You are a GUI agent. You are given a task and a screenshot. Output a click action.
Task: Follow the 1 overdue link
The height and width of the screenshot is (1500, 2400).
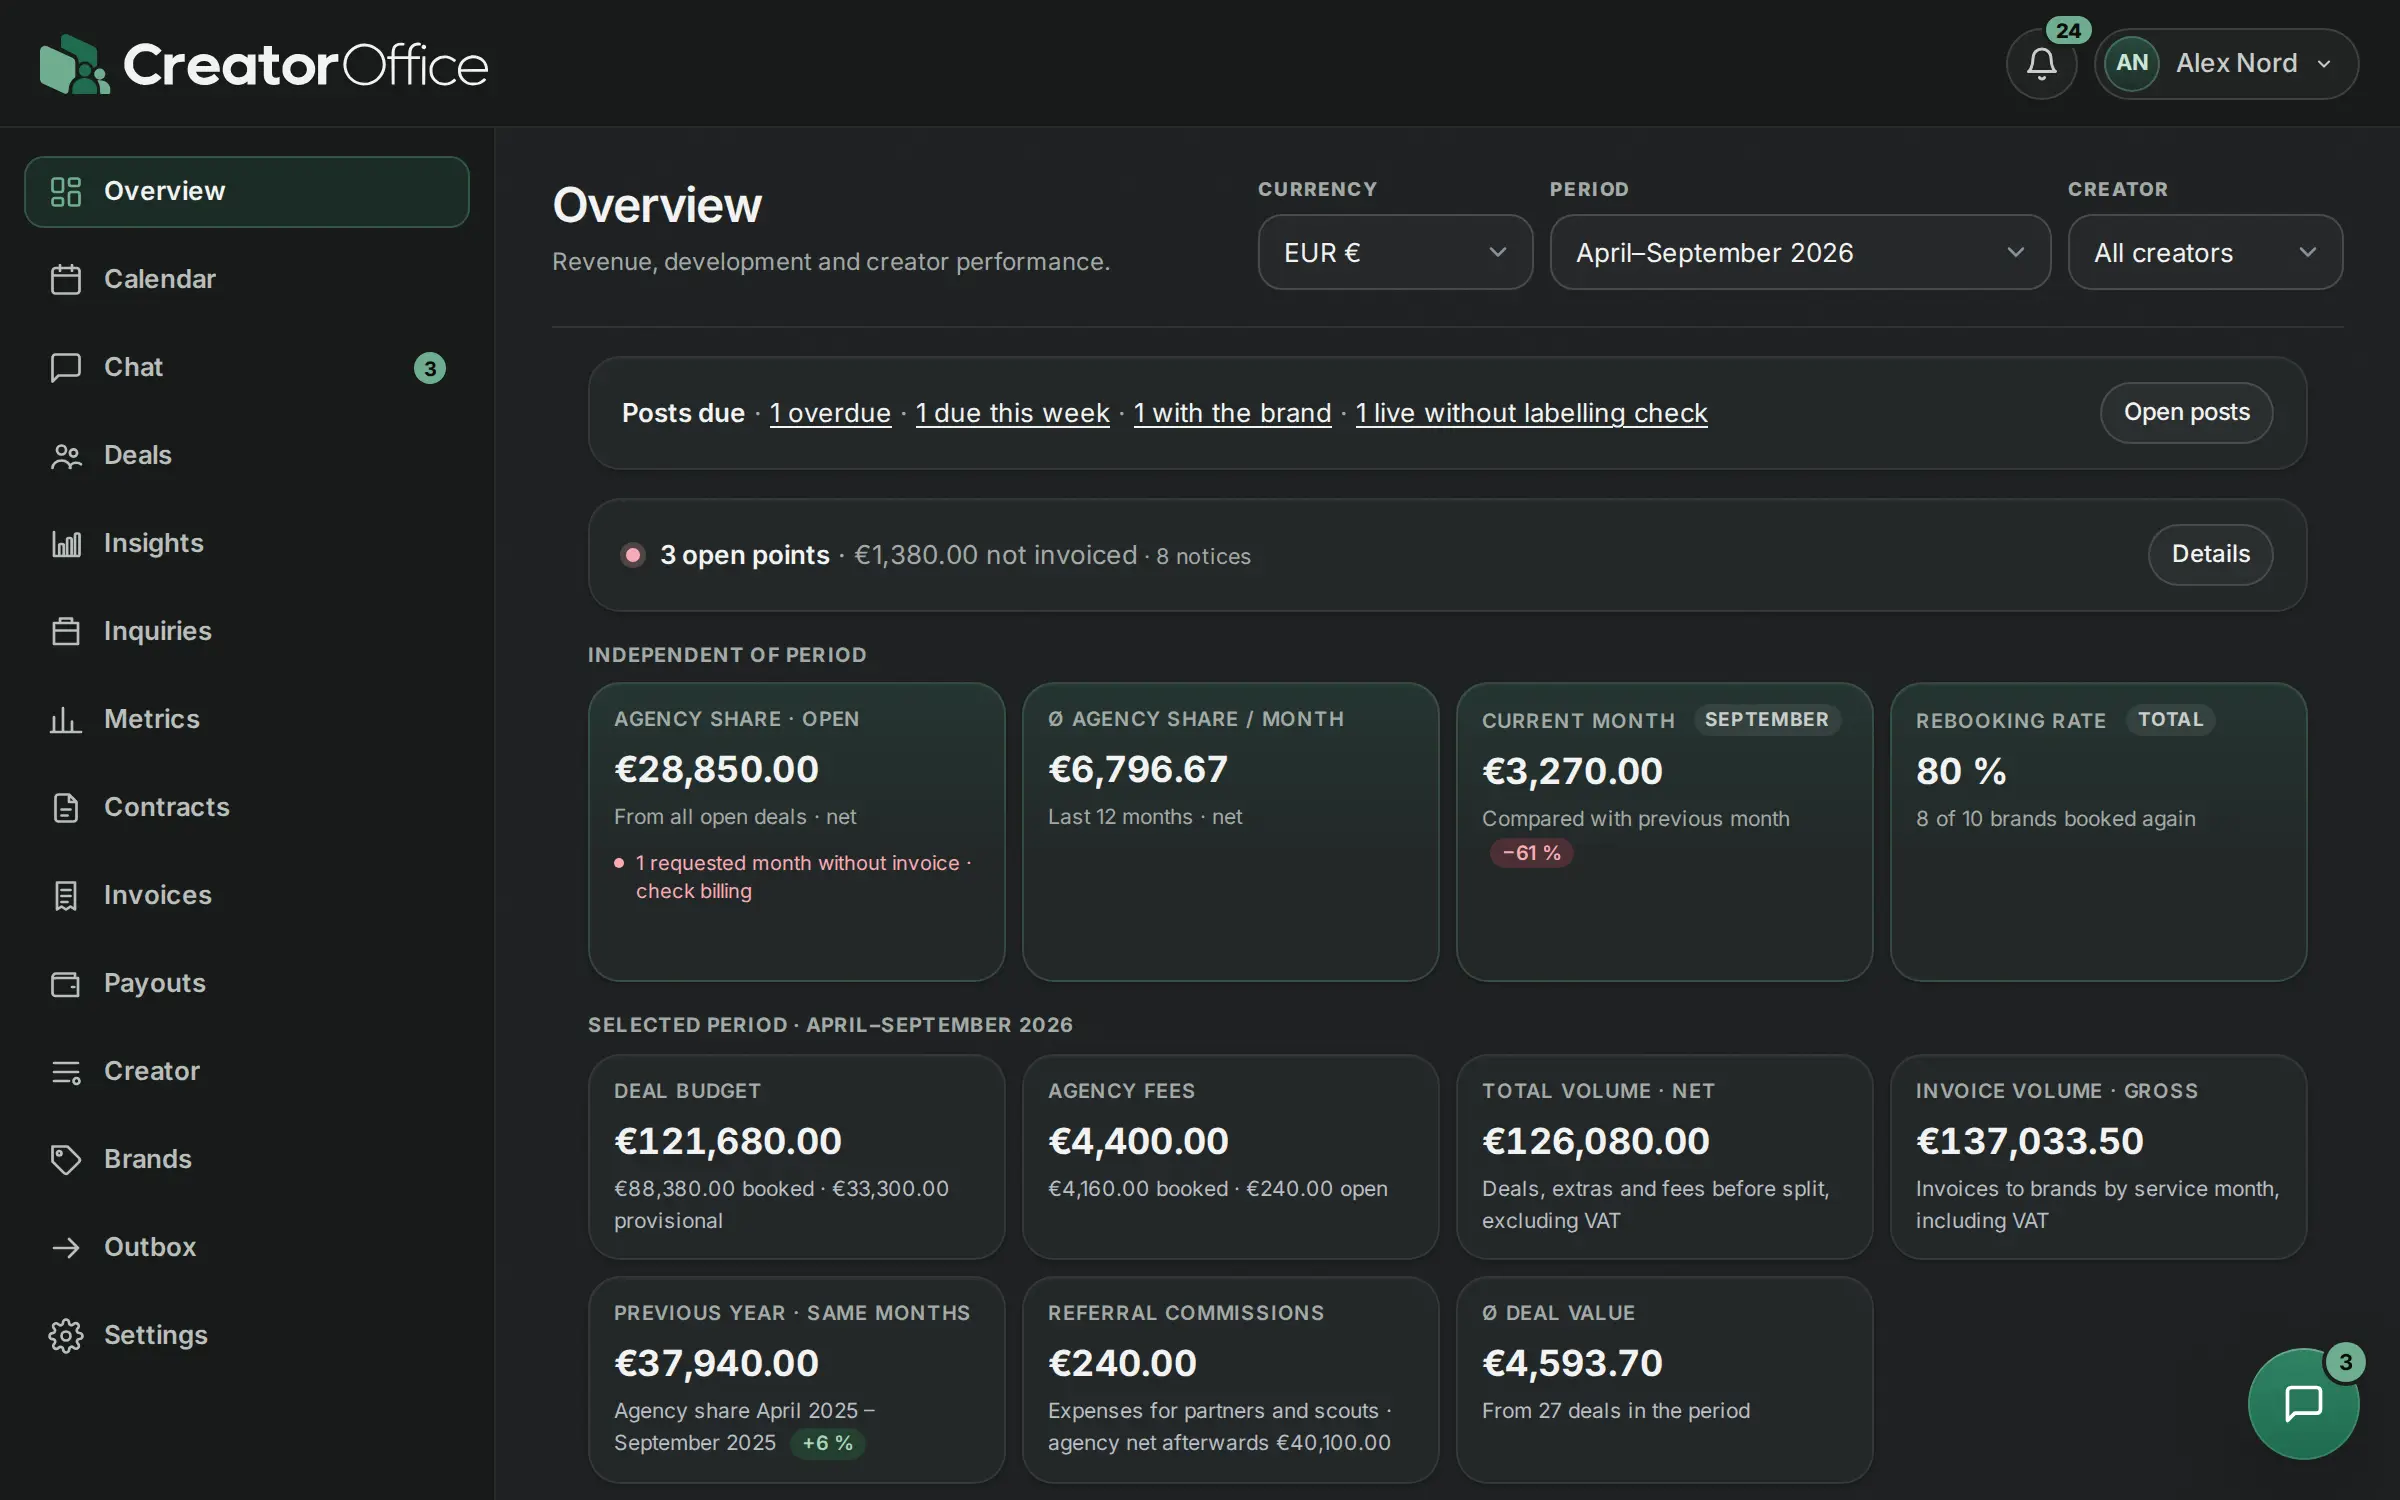pyautogui.click(x=830, y=413)
